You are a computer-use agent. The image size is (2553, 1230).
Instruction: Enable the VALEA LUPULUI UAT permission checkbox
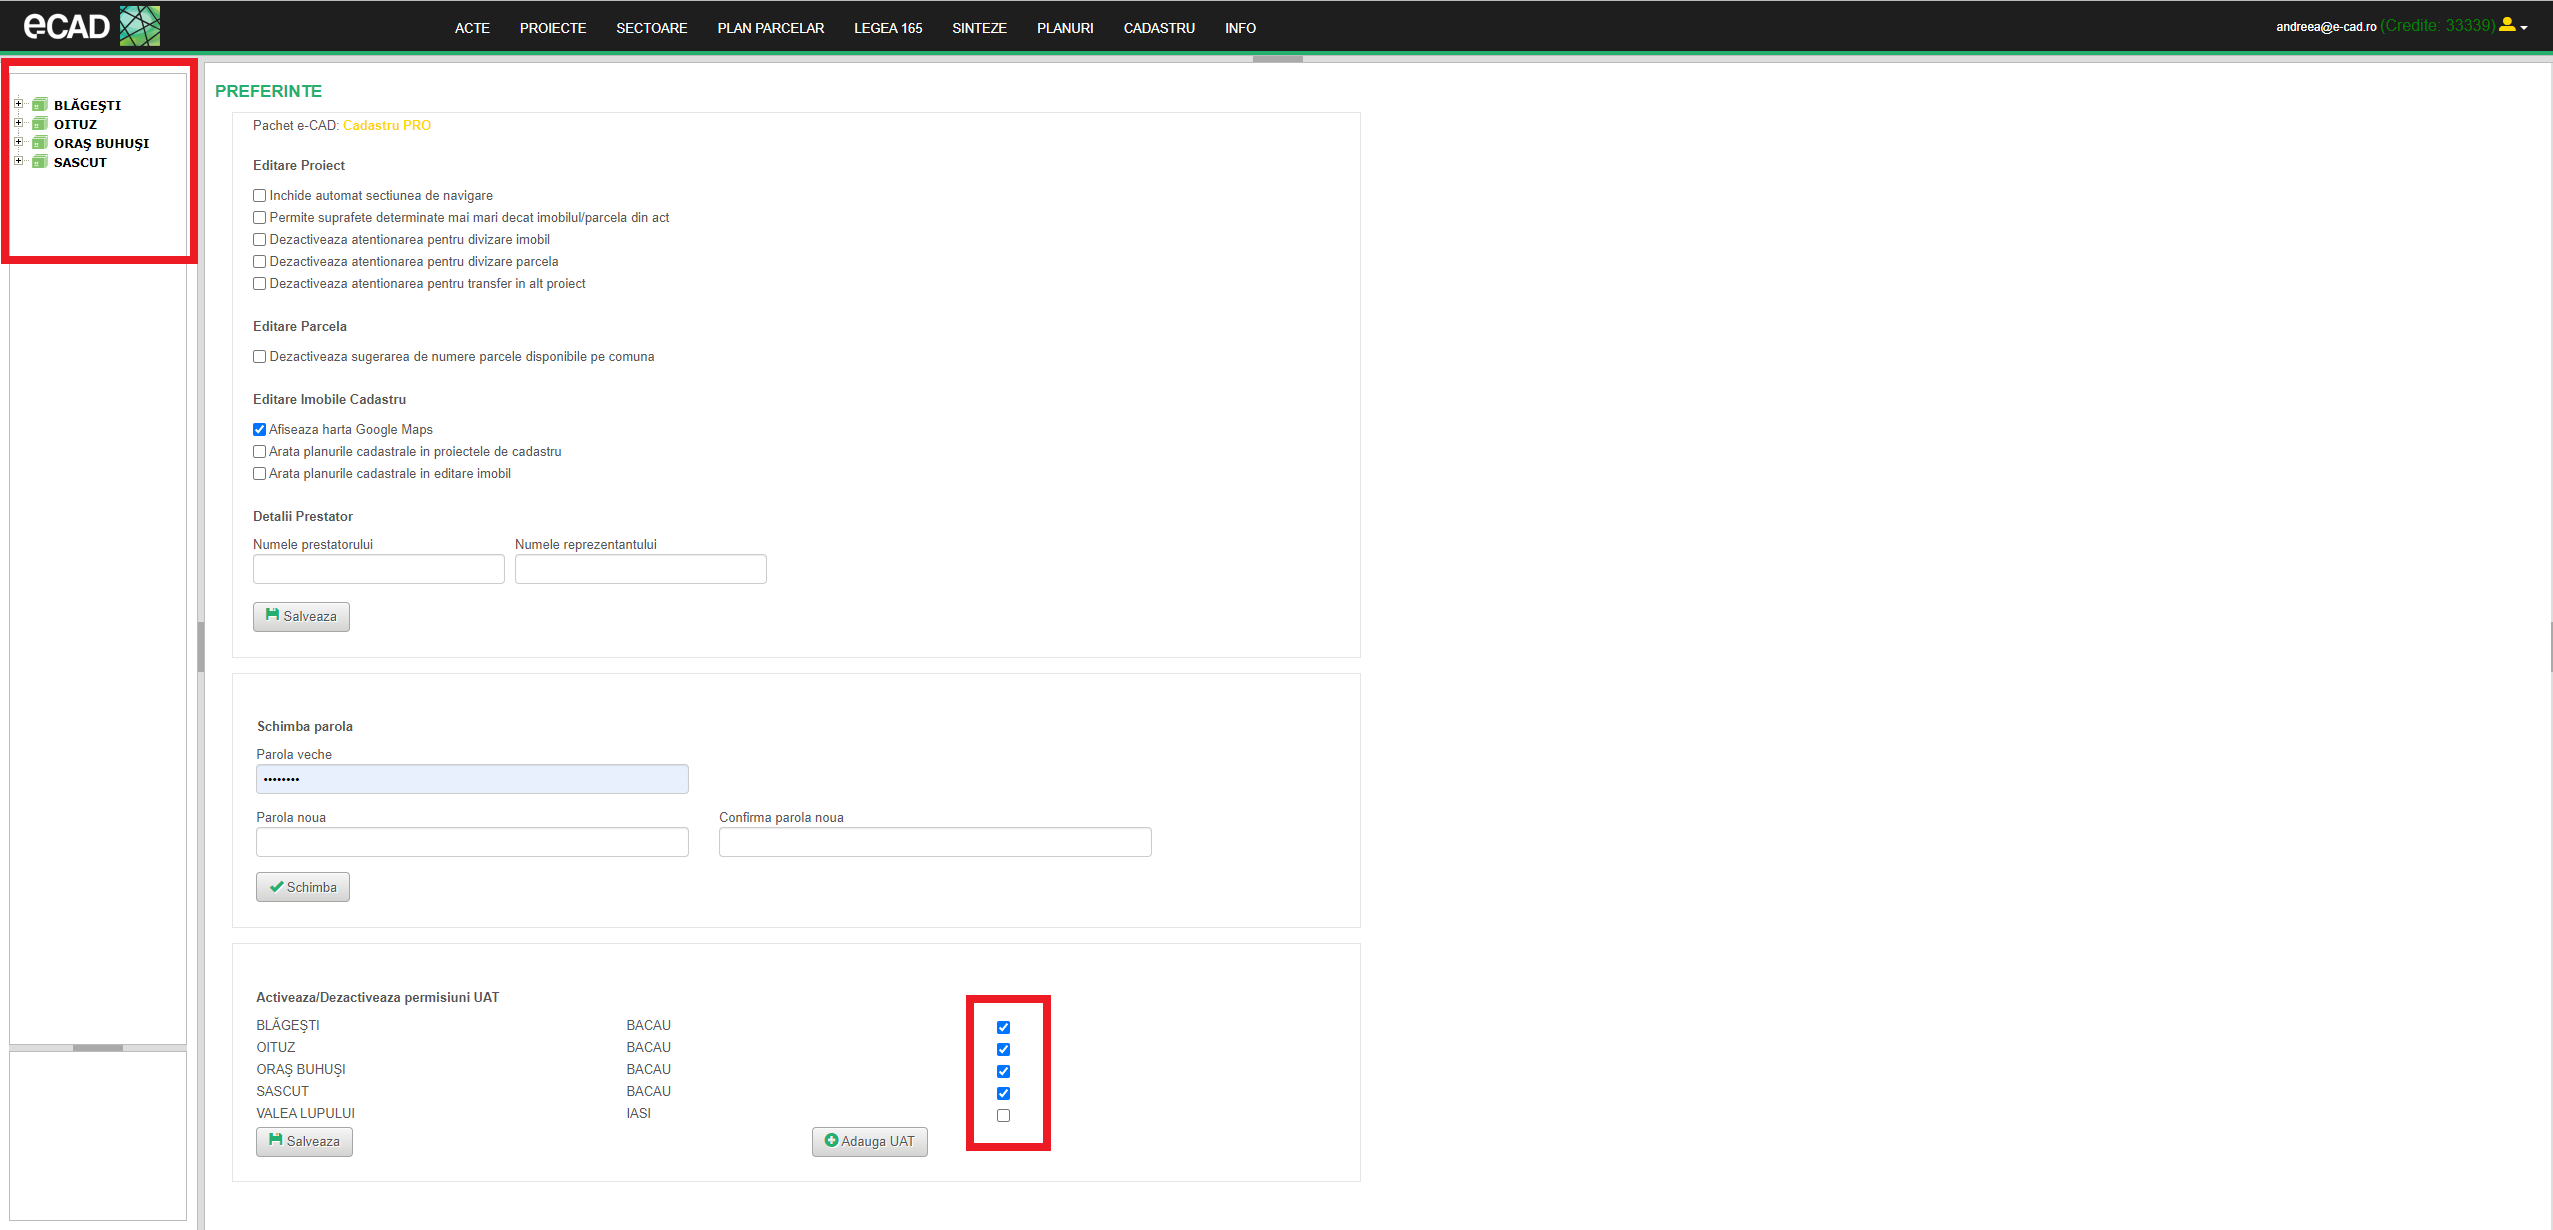1003,1115
